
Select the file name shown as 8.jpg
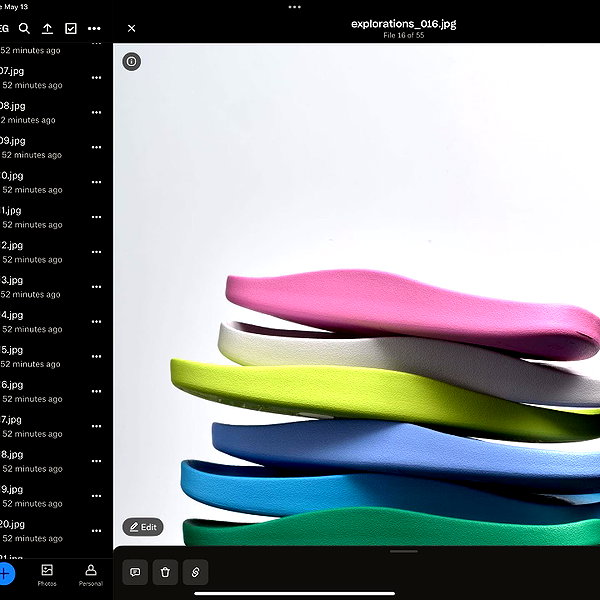tap(12, 455)
